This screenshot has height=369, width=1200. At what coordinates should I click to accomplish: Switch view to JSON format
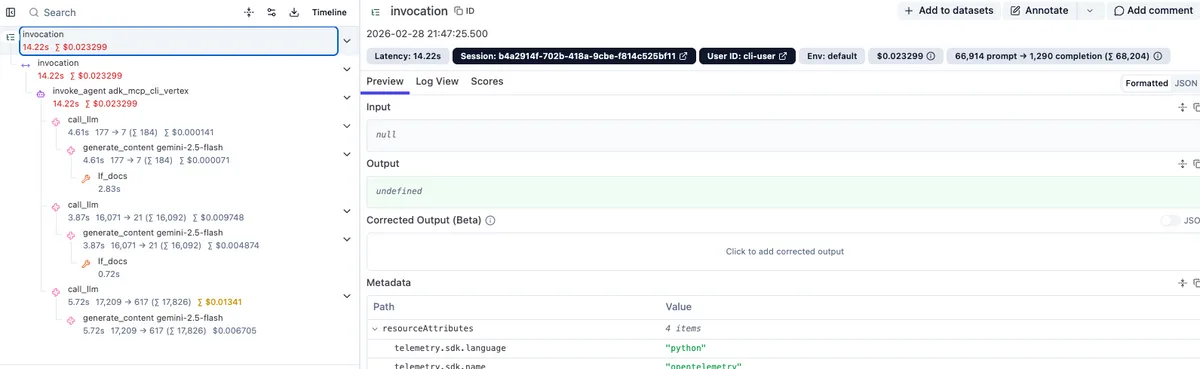pyautogui.click(x=1185, y=83)
